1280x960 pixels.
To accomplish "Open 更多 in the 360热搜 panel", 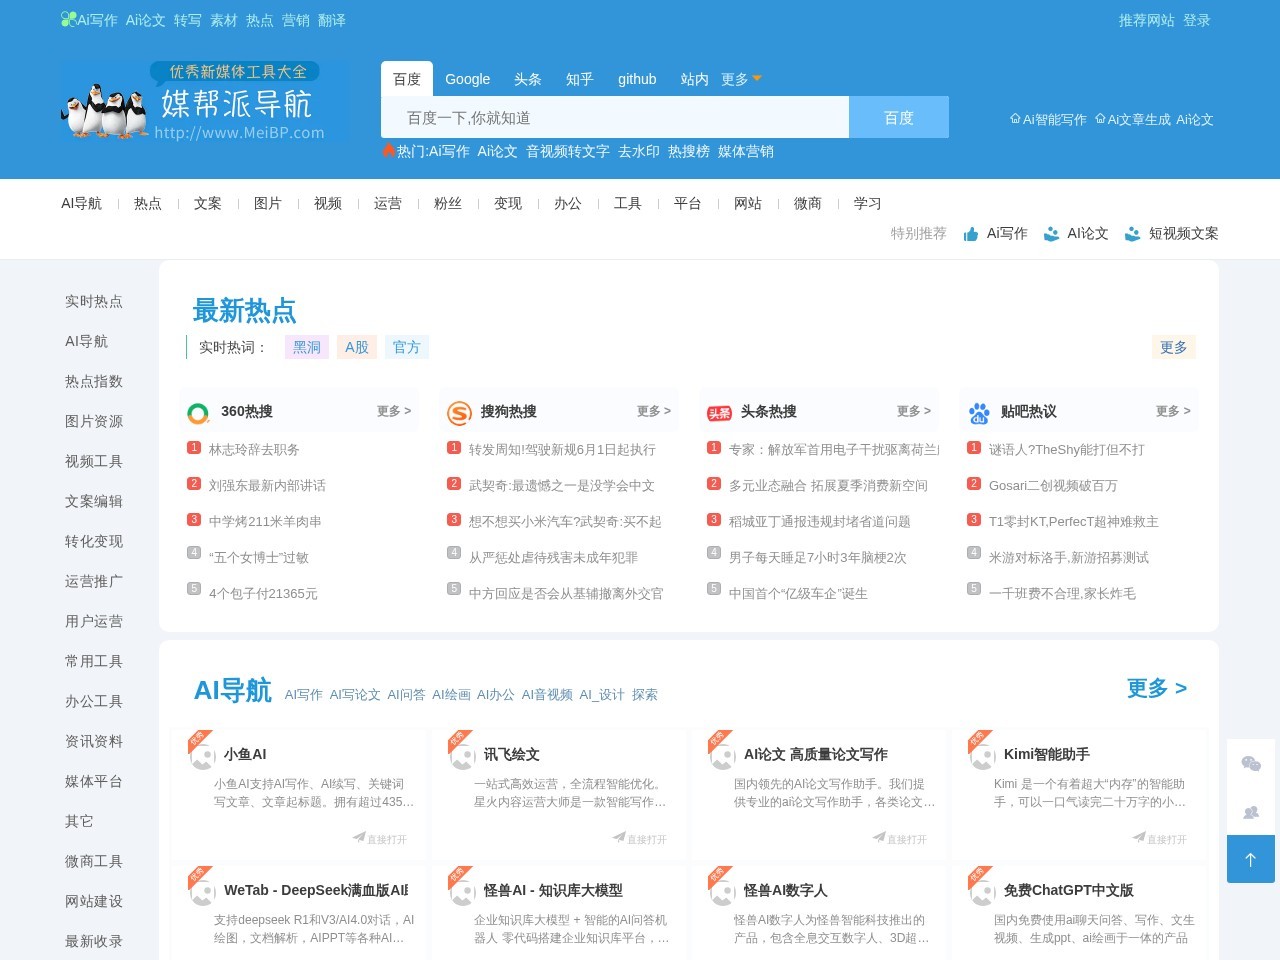I will [394, 411].
